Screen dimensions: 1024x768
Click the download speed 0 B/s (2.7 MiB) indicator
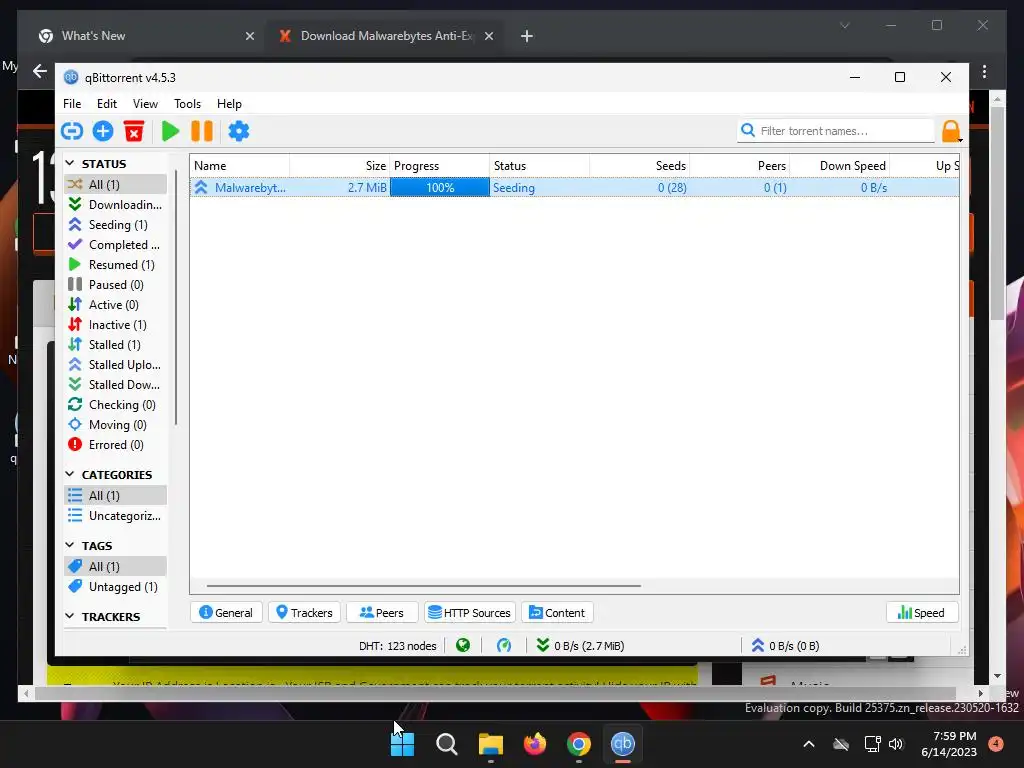click(581, 646)
